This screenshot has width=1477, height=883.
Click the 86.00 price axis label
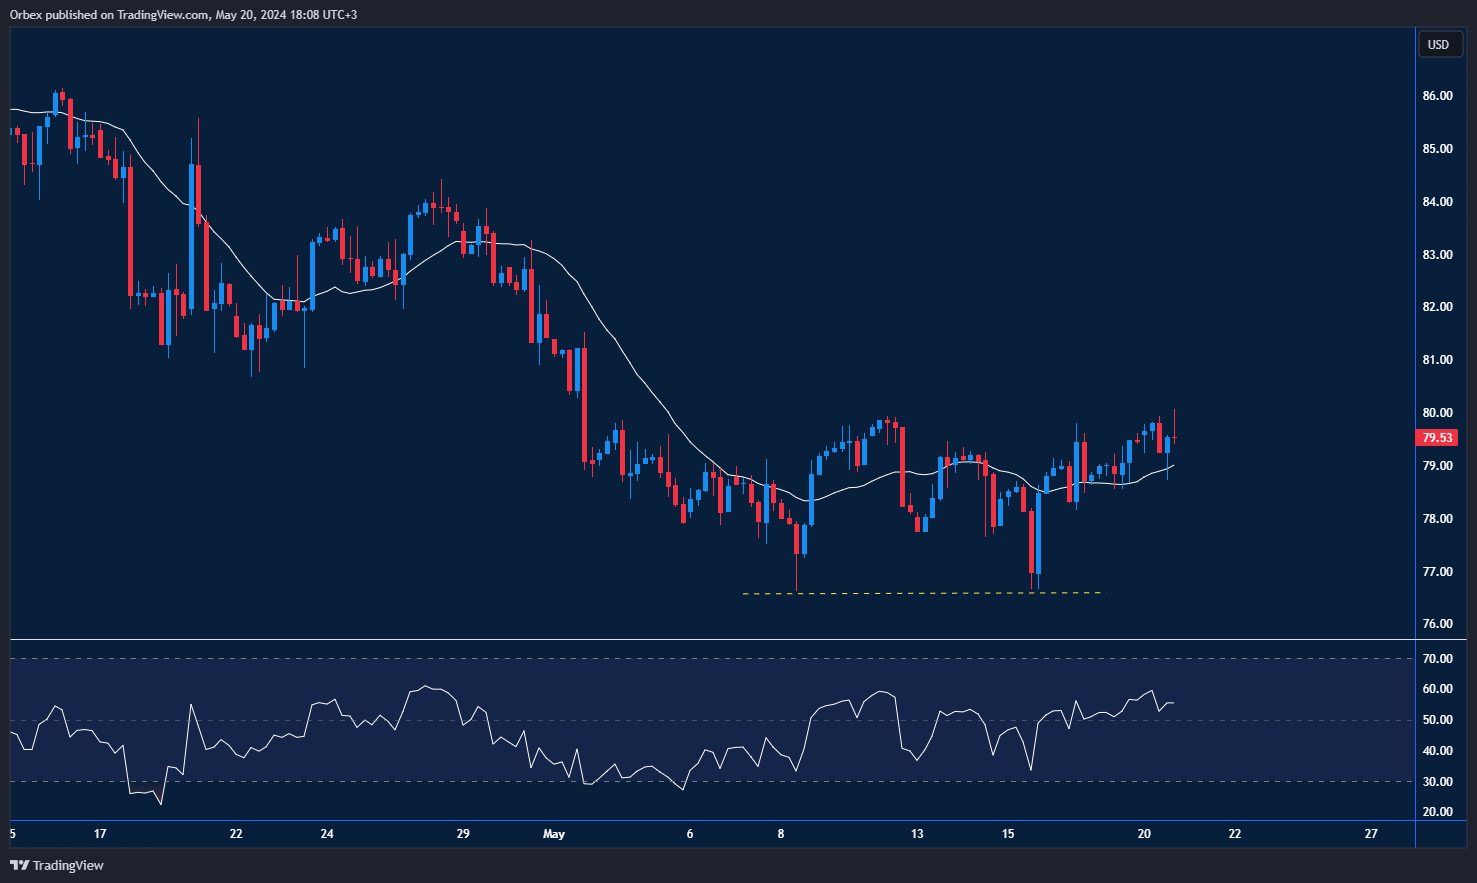(x=1438, y=96)
